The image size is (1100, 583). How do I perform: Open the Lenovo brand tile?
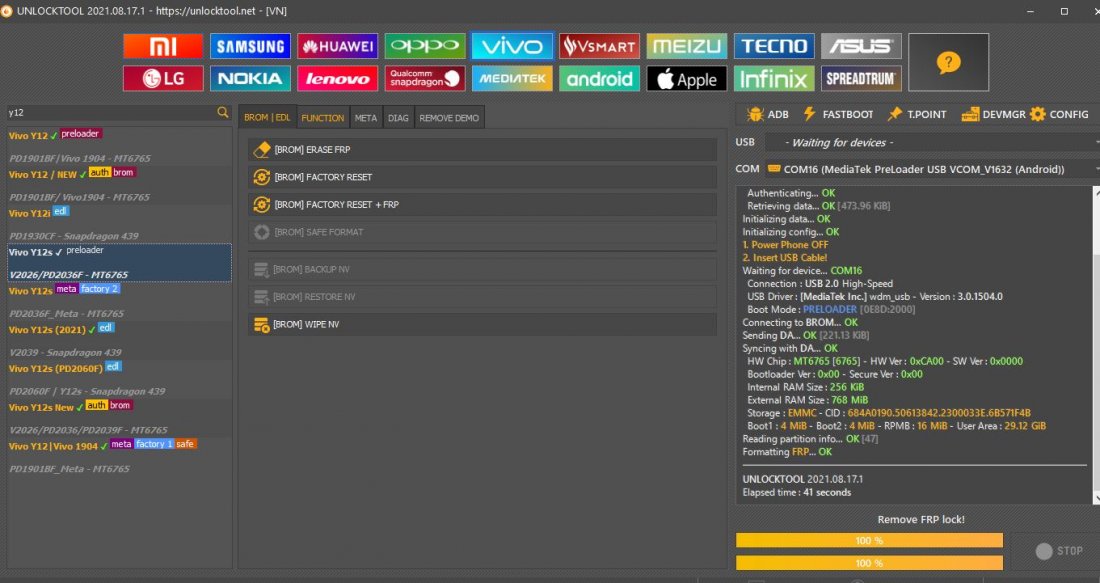pos(337,79)
